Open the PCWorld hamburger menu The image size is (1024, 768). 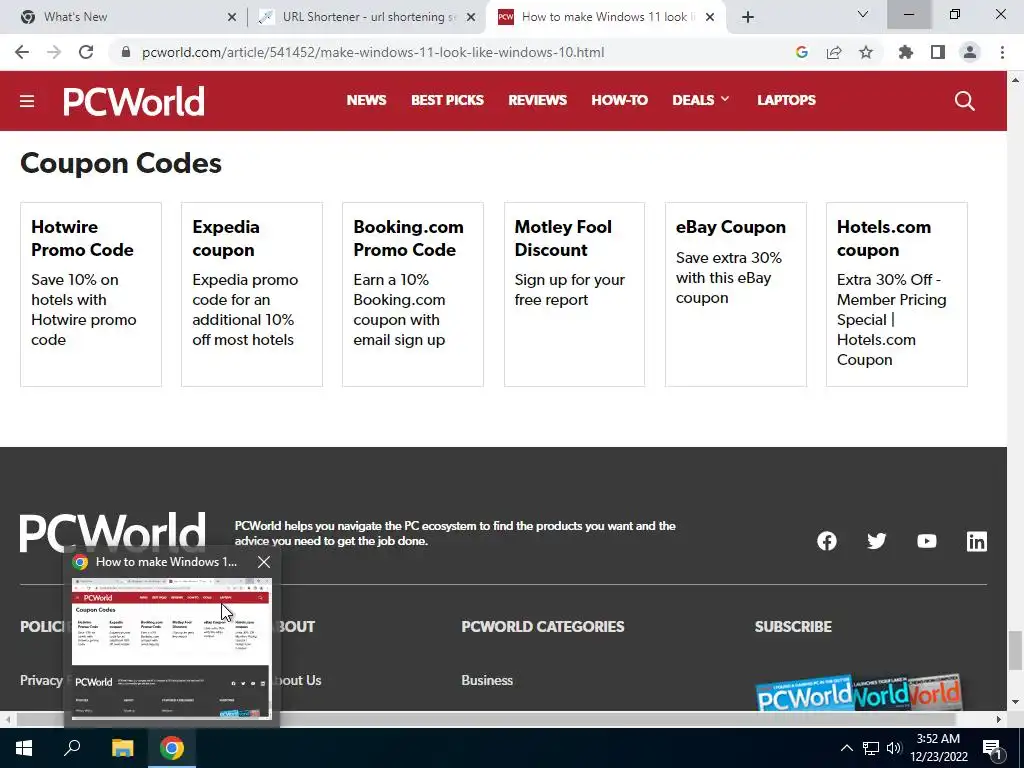coord(27,101)
